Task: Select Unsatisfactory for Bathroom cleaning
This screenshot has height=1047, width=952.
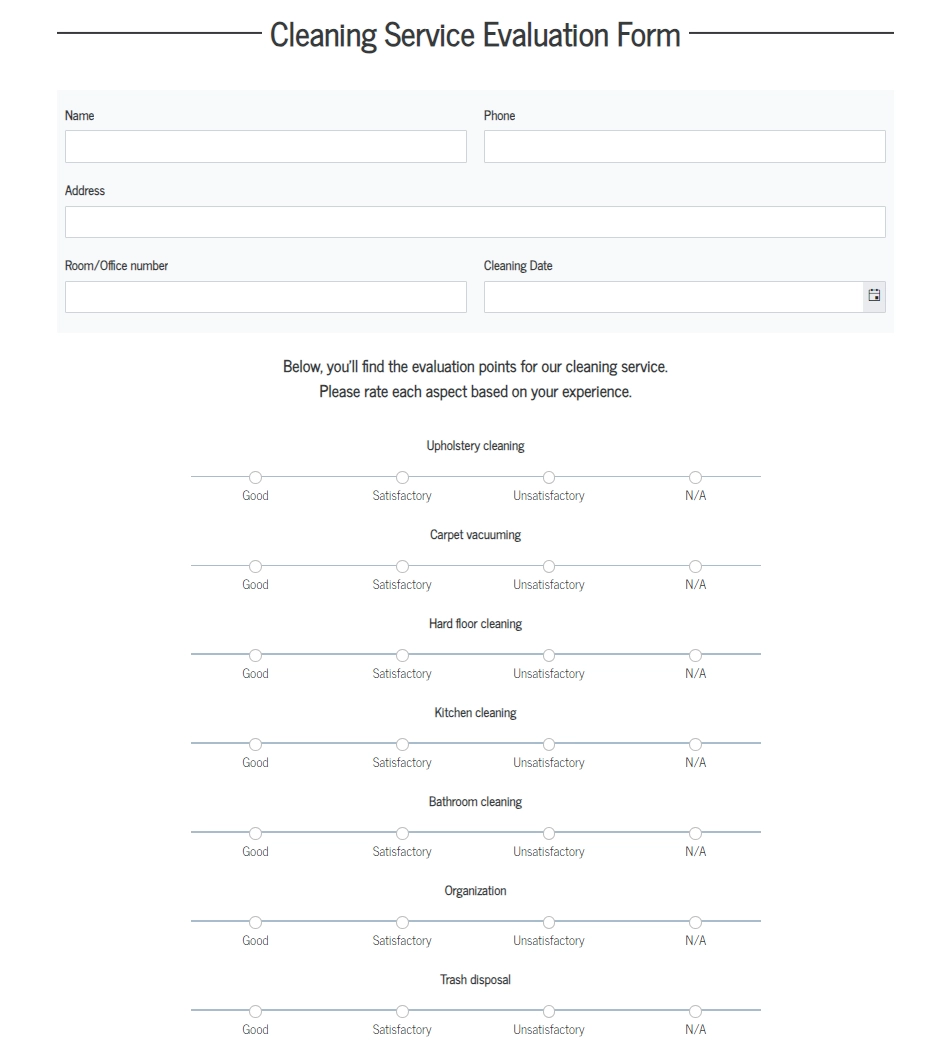Action: 548,833
